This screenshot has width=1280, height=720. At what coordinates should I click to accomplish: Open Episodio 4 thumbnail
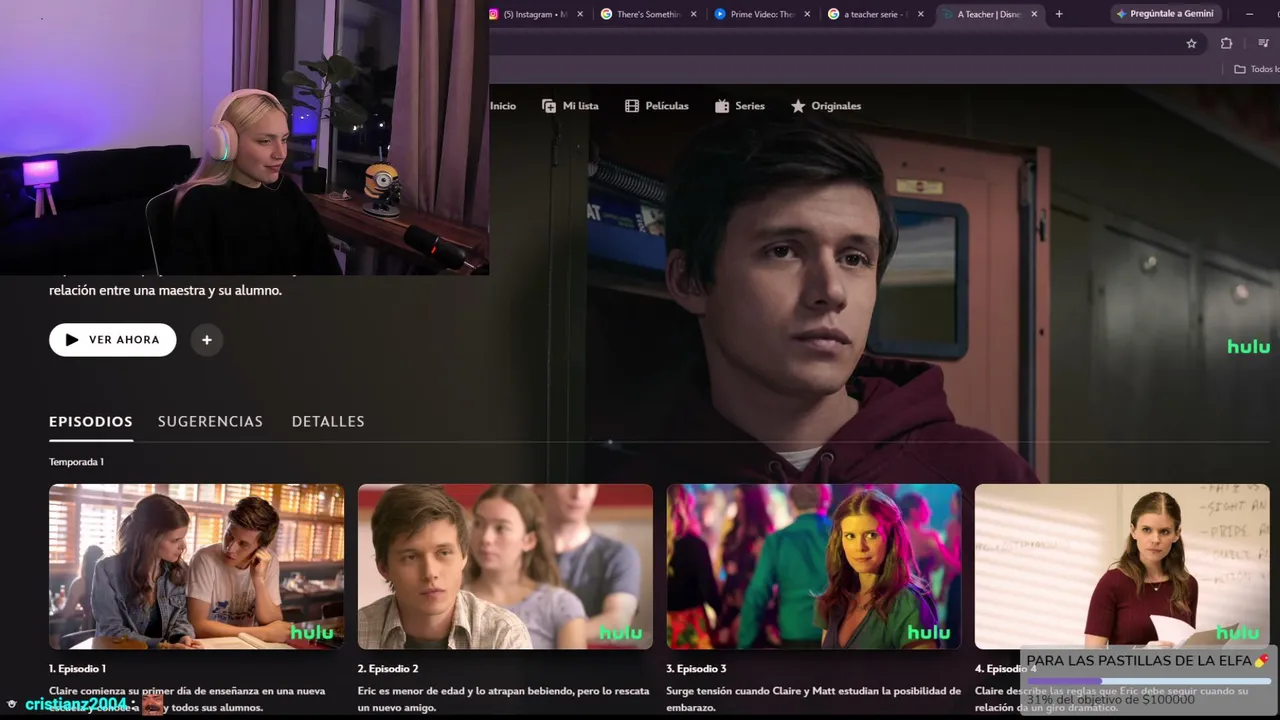(x=1122, y=567)
